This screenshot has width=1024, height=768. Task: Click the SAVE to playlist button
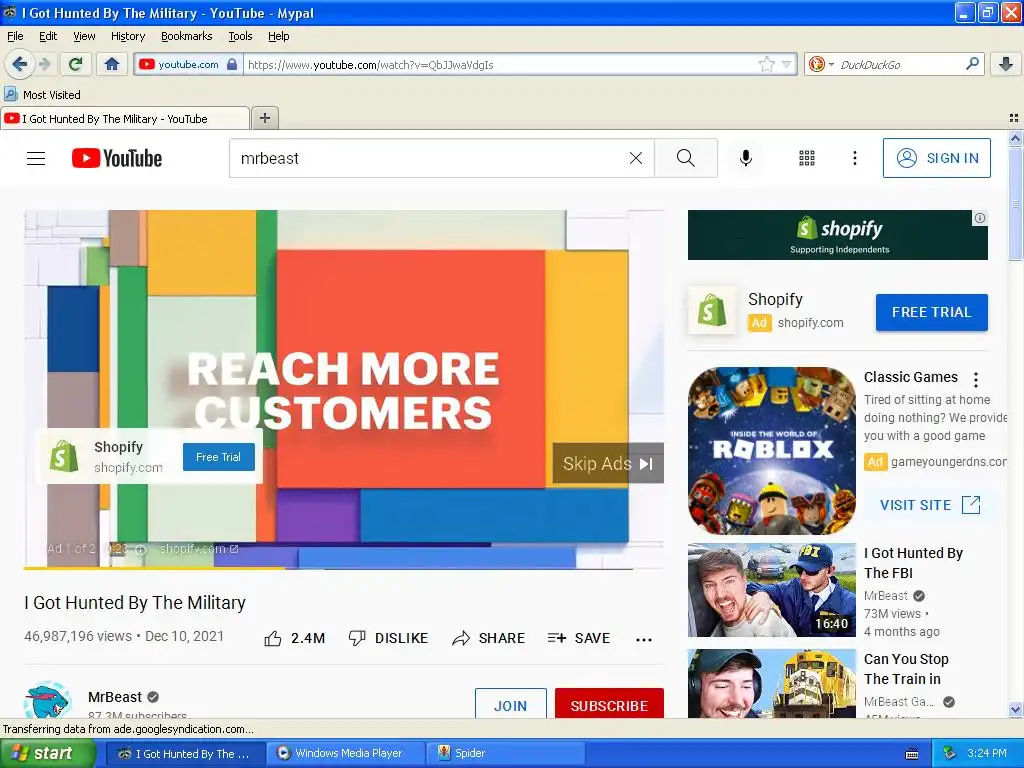579,638
